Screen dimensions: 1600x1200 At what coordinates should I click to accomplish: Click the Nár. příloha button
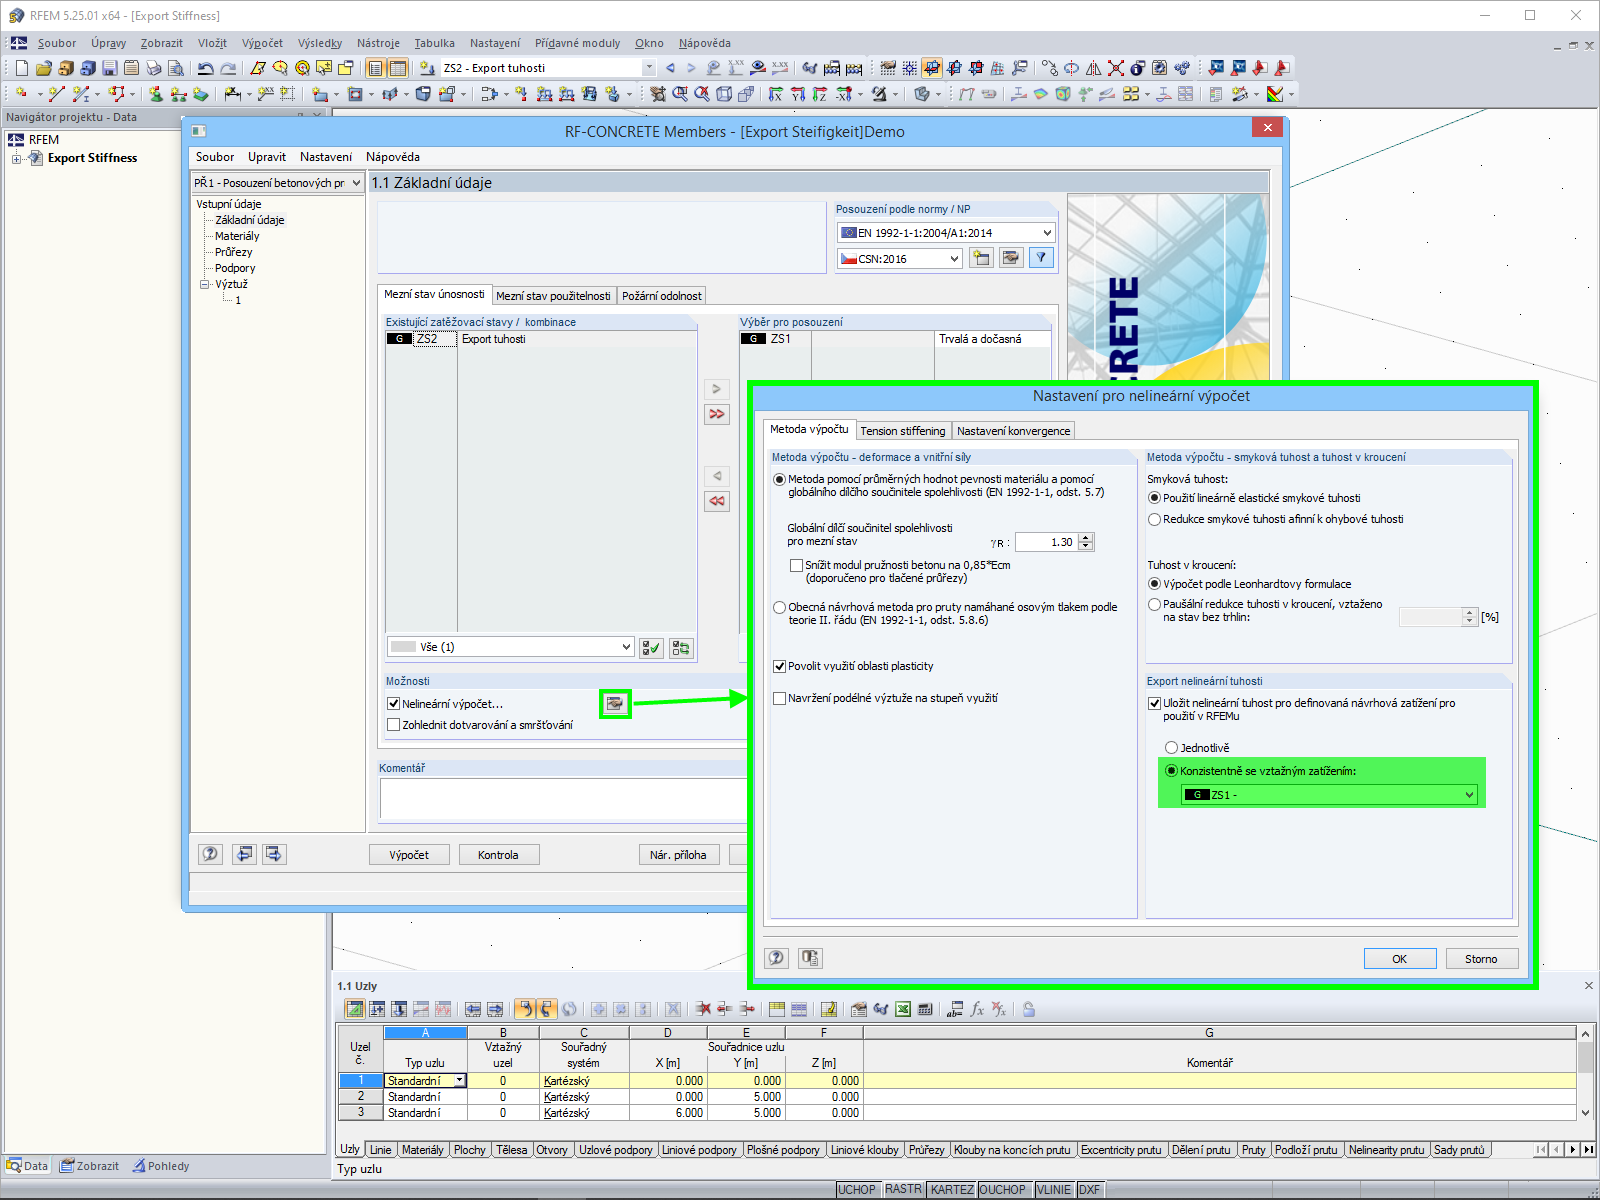(x=678, y=855)
